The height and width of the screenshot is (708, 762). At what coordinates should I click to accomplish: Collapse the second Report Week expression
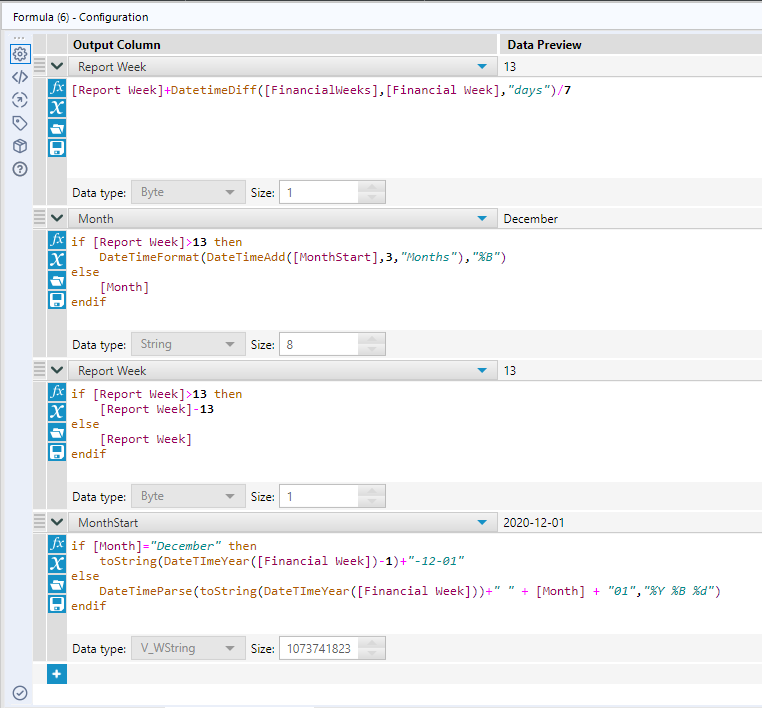[x=57, y=370]
